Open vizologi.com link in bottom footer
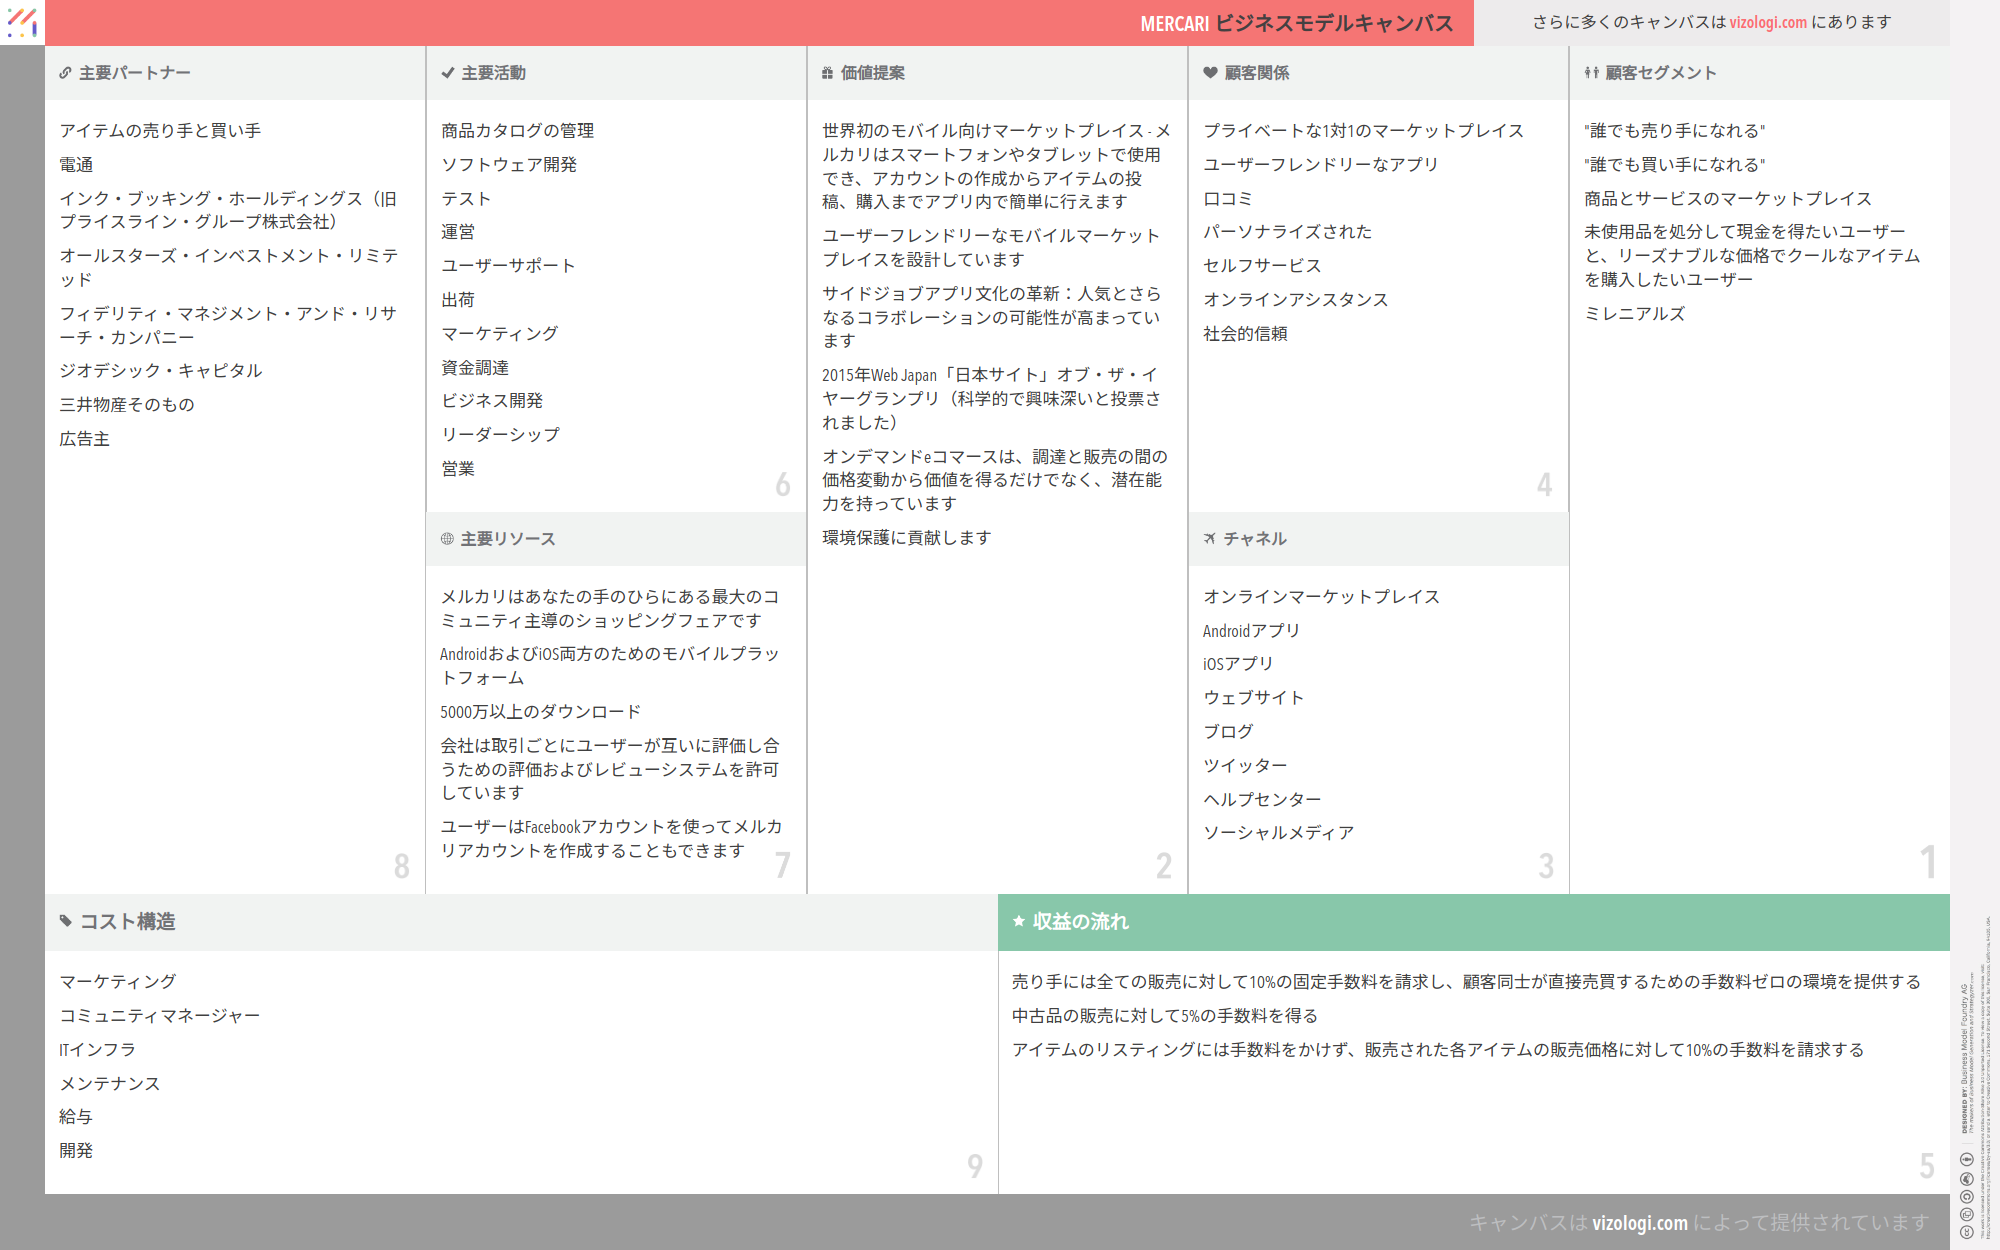Image resolution: width=2000 pixels, height=1250 pixels. point(1639,1222)
